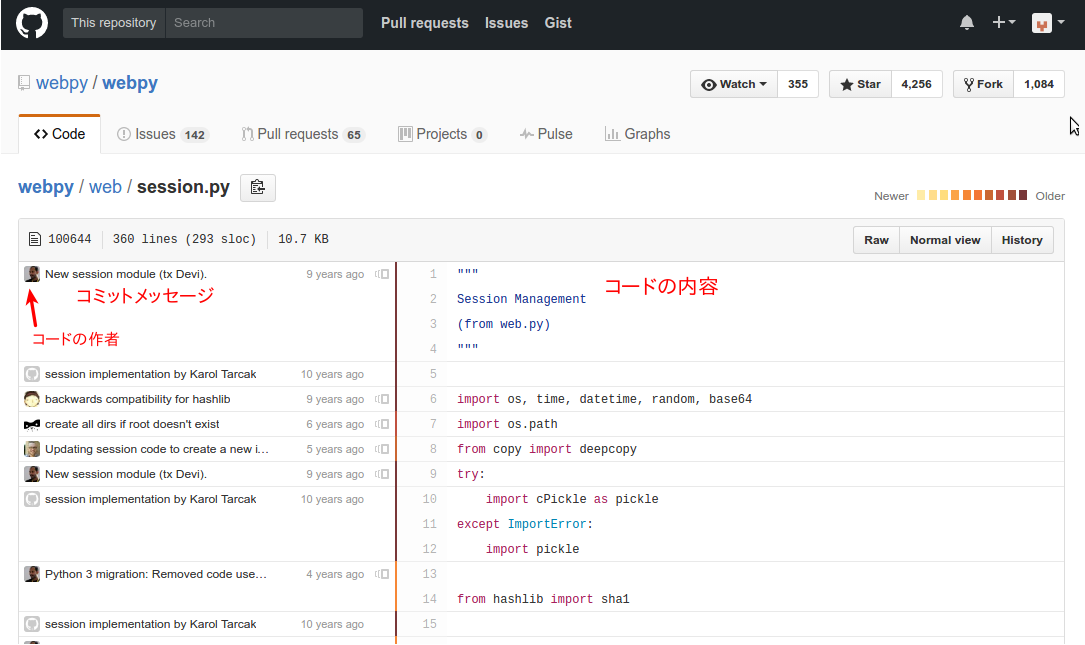This screenshot has width=1085, height=645.
Task: View blame prior to create all dirs change
Action: (x=382, y=424)
